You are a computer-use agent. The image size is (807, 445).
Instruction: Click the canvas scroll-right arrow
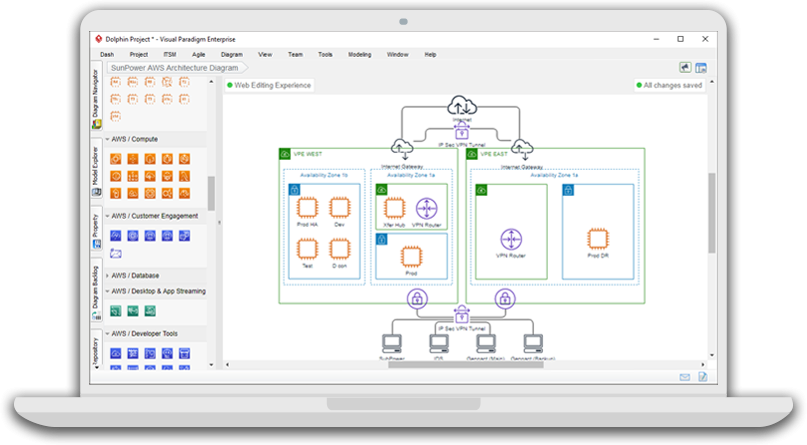703,365
